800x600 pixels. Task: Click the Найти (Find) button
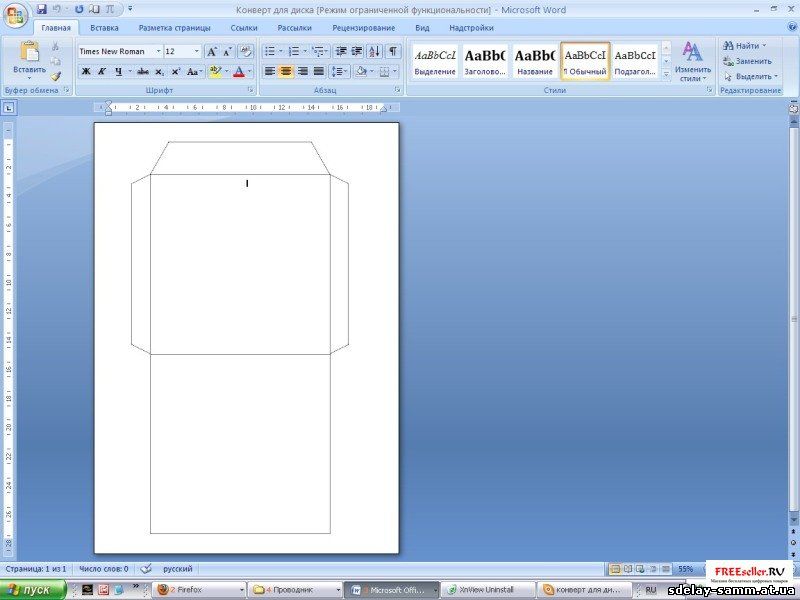pos(745,46)
